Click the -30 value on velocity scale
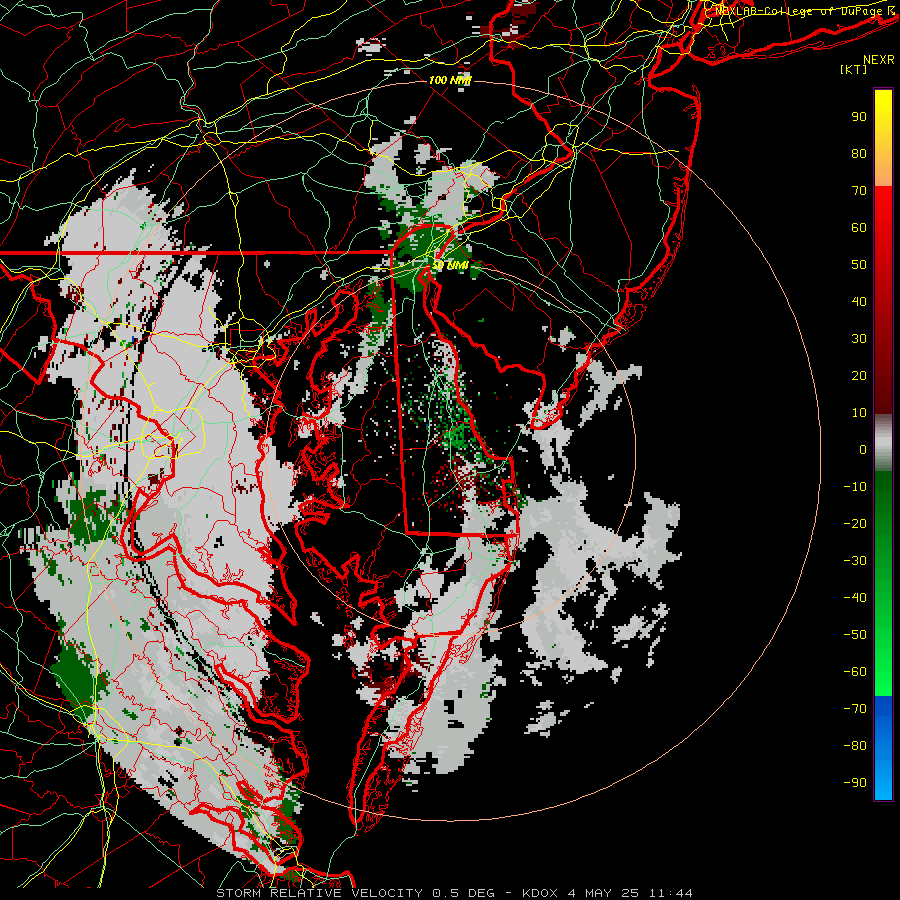This screenshot has width=900, height=900. coord(855,561)
